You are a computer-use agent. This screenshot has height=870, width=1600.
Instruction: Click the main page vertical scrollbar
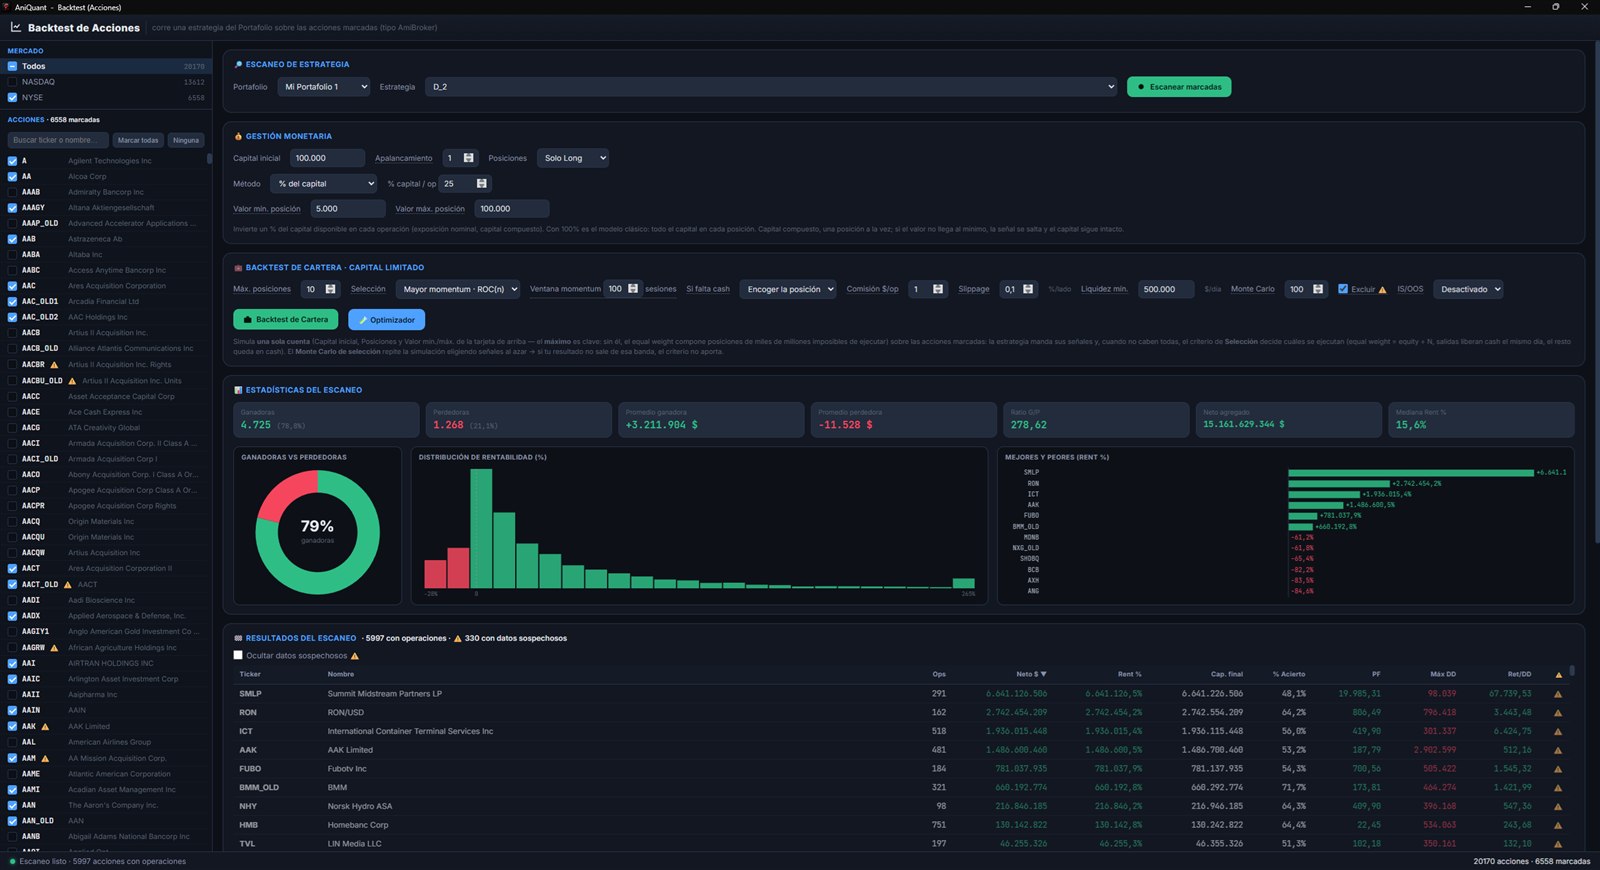1595,290
